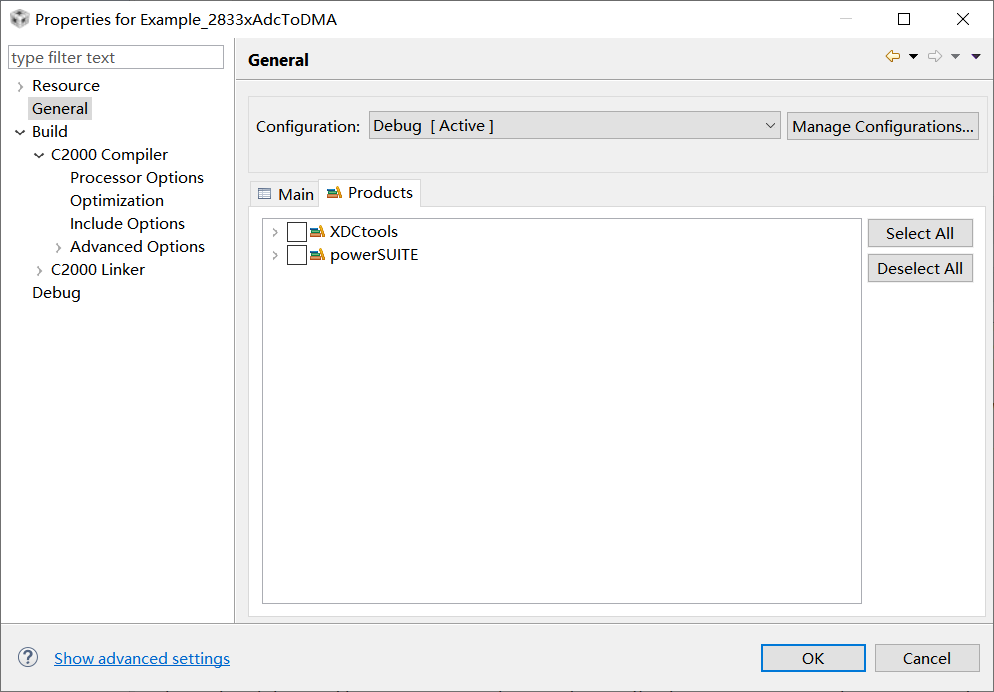Viewport: 994px width, 692px height.
Task: Click the XDCtools product icon
Action: point(318,231)
